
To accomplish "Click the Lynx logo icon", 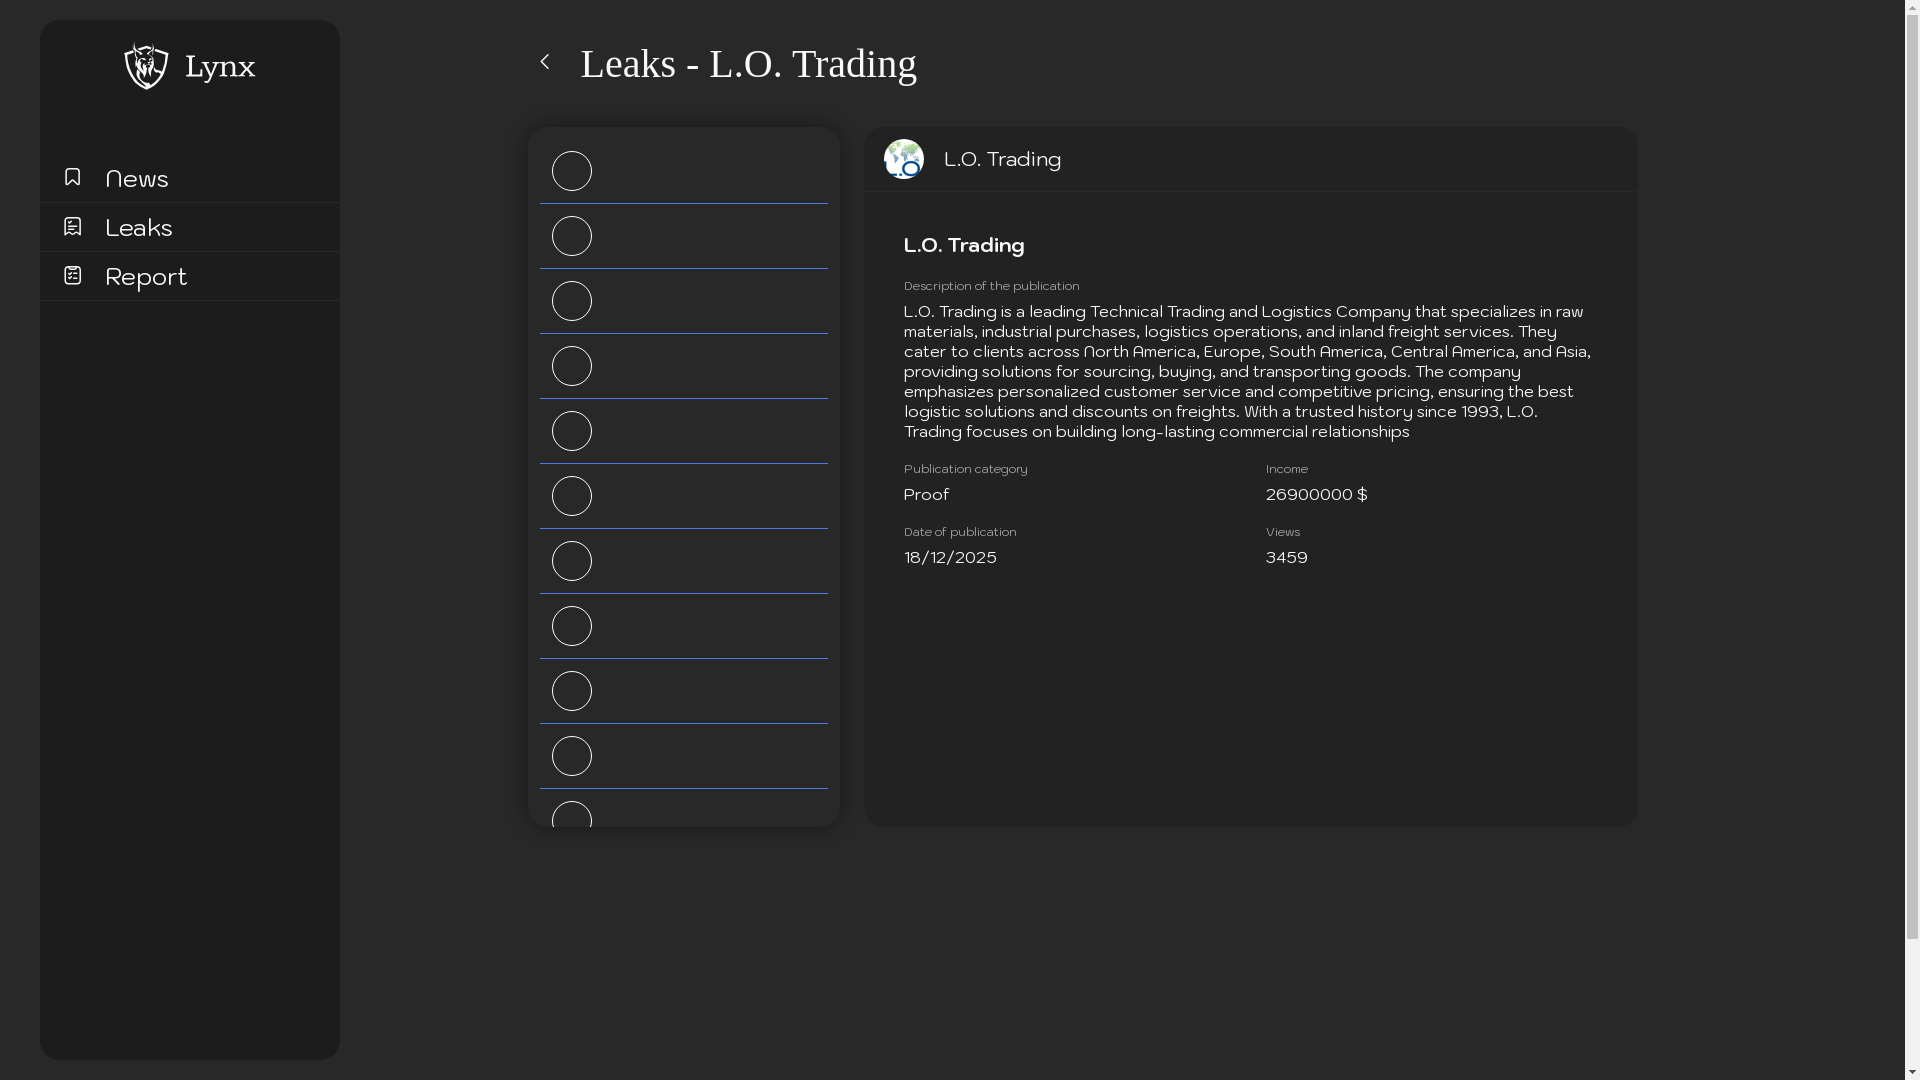I will coord(146,66).
